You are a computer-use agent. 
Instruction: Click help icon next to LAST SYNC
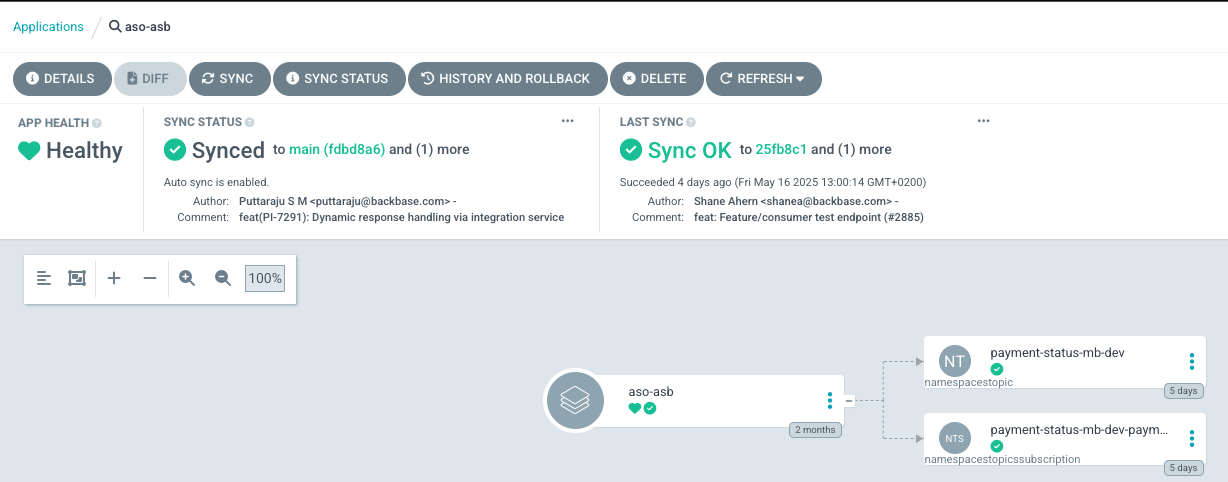pyautogui.click(x=691, y=122)
